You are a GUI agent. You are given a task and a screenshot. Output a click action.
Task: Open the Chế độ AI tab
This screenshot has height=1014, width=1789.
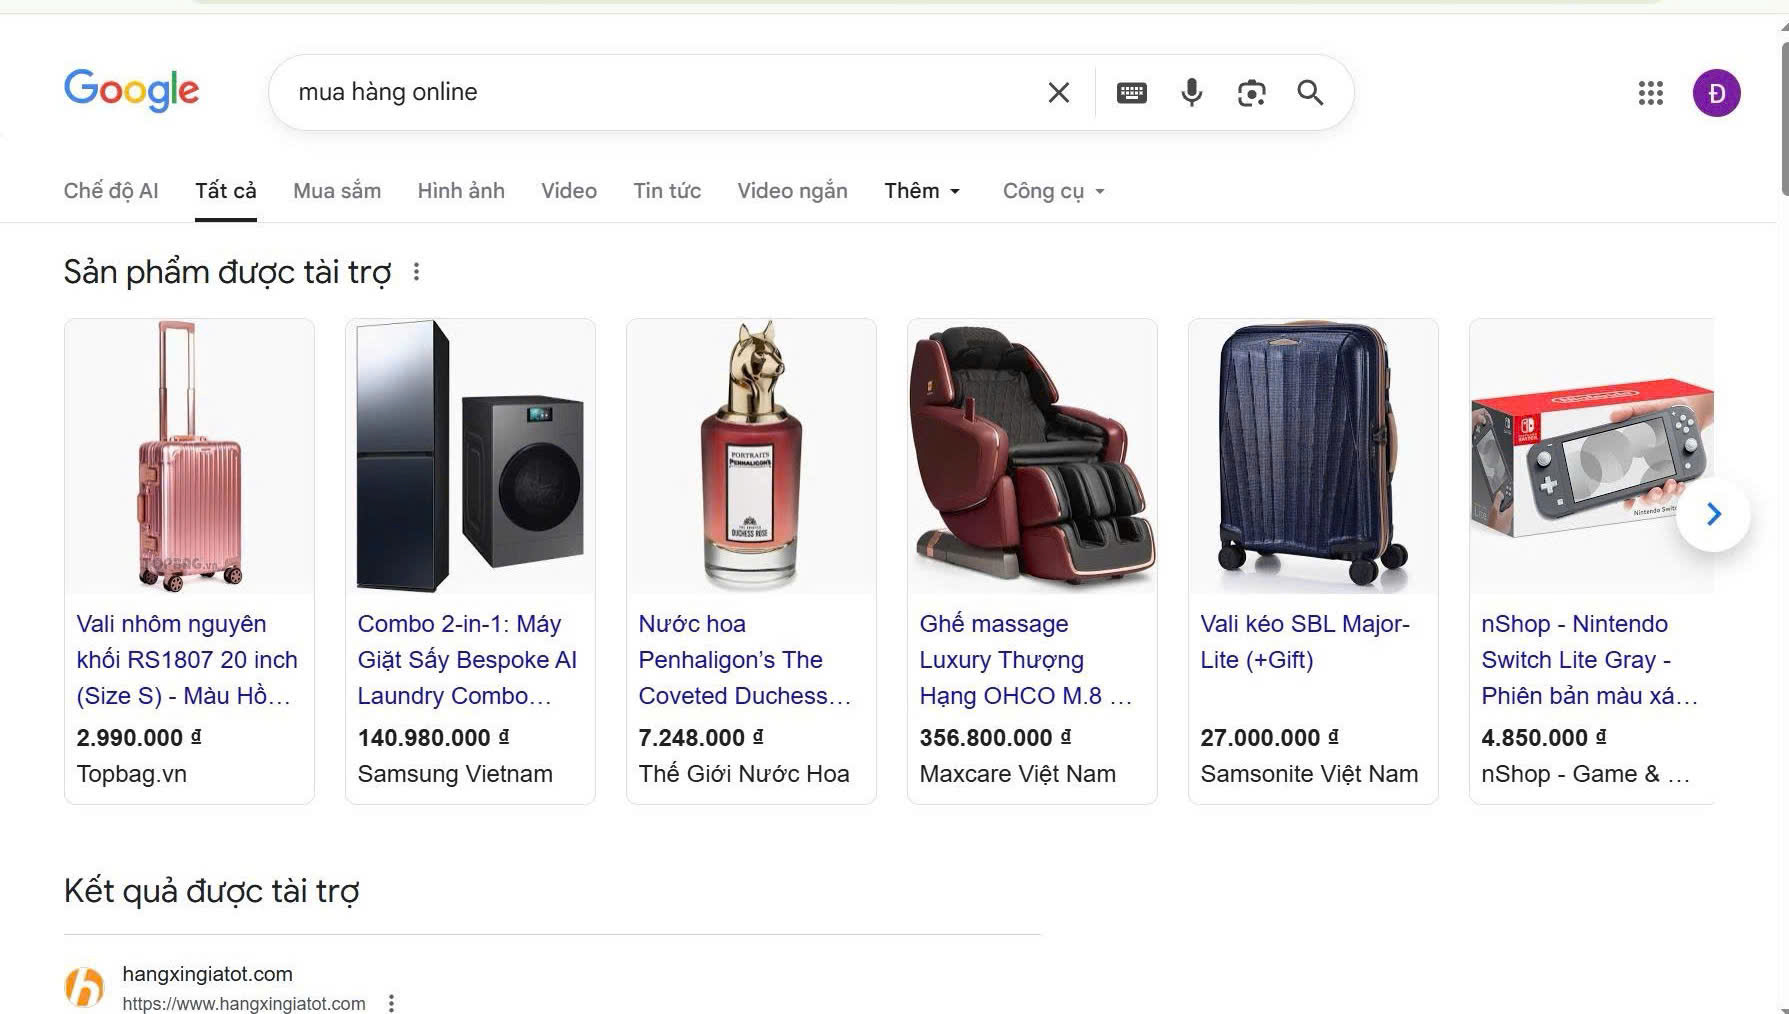111,191
